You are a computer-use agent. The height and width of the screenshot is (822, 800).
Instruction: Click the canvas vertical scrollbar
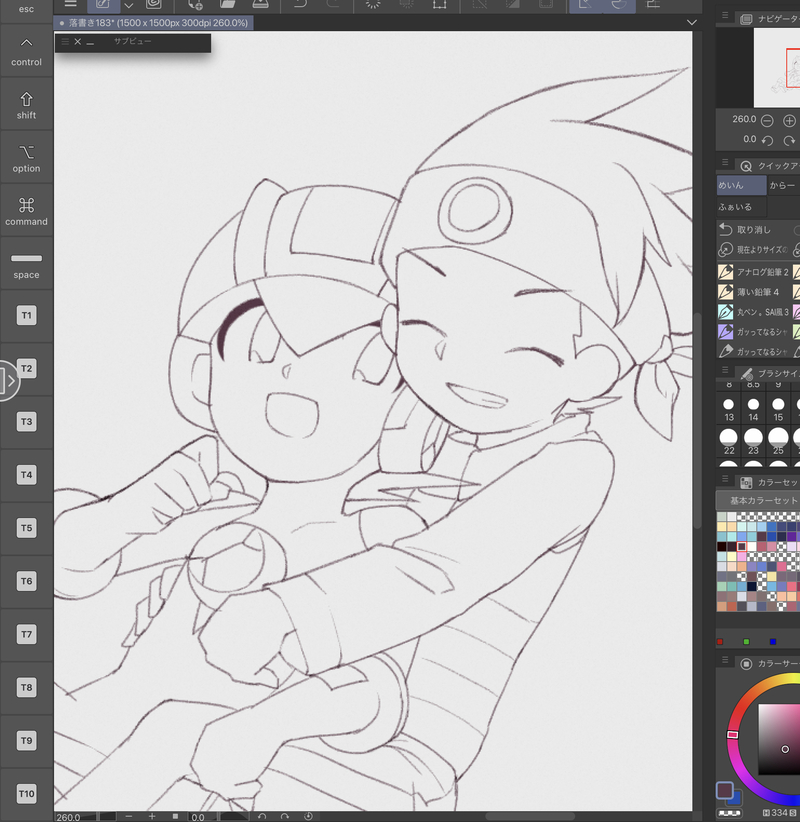point(697,419)
